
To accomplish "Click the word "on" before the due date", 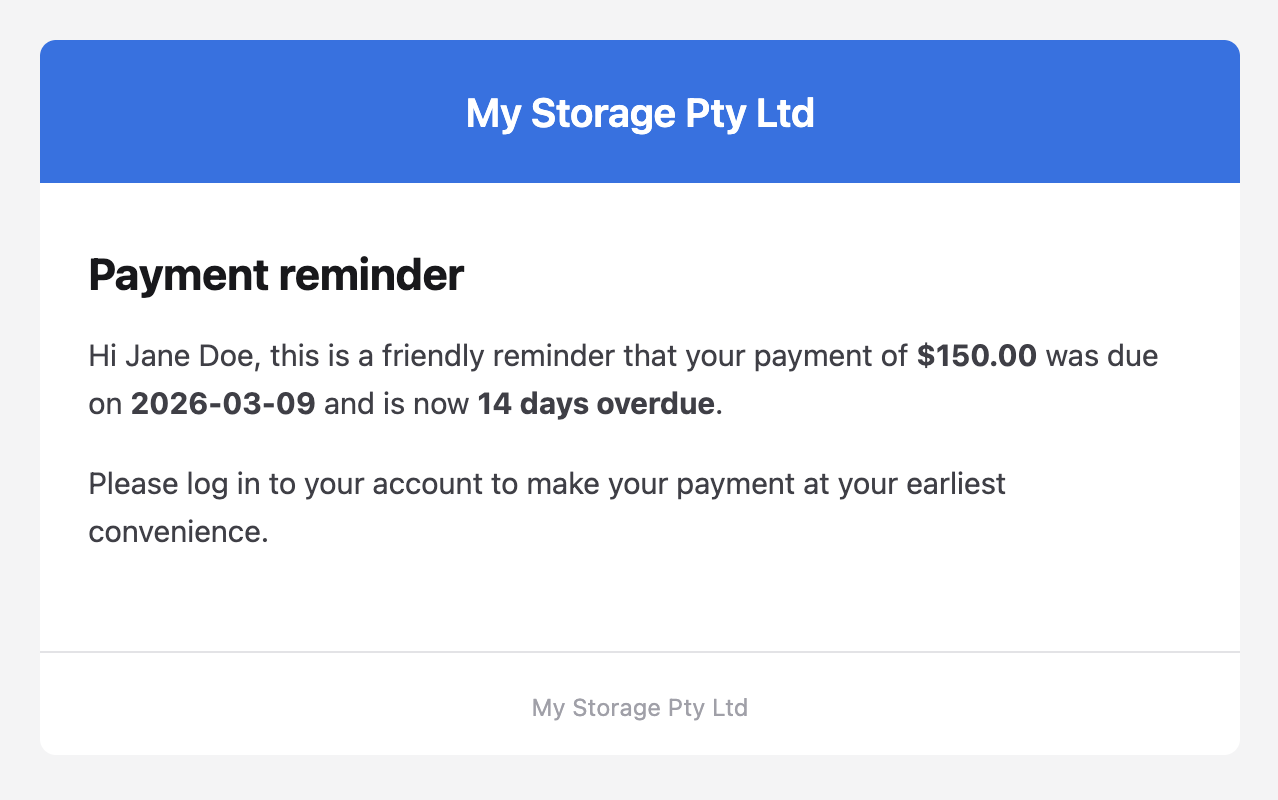I will [105, 404].
